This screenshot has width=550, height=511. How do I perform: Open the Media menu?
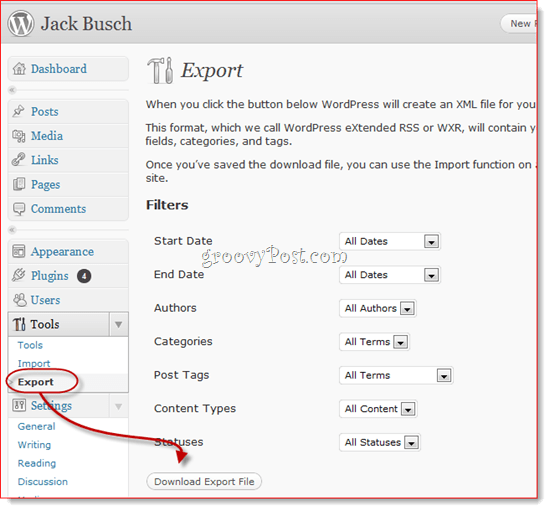(x=68, y=136)
